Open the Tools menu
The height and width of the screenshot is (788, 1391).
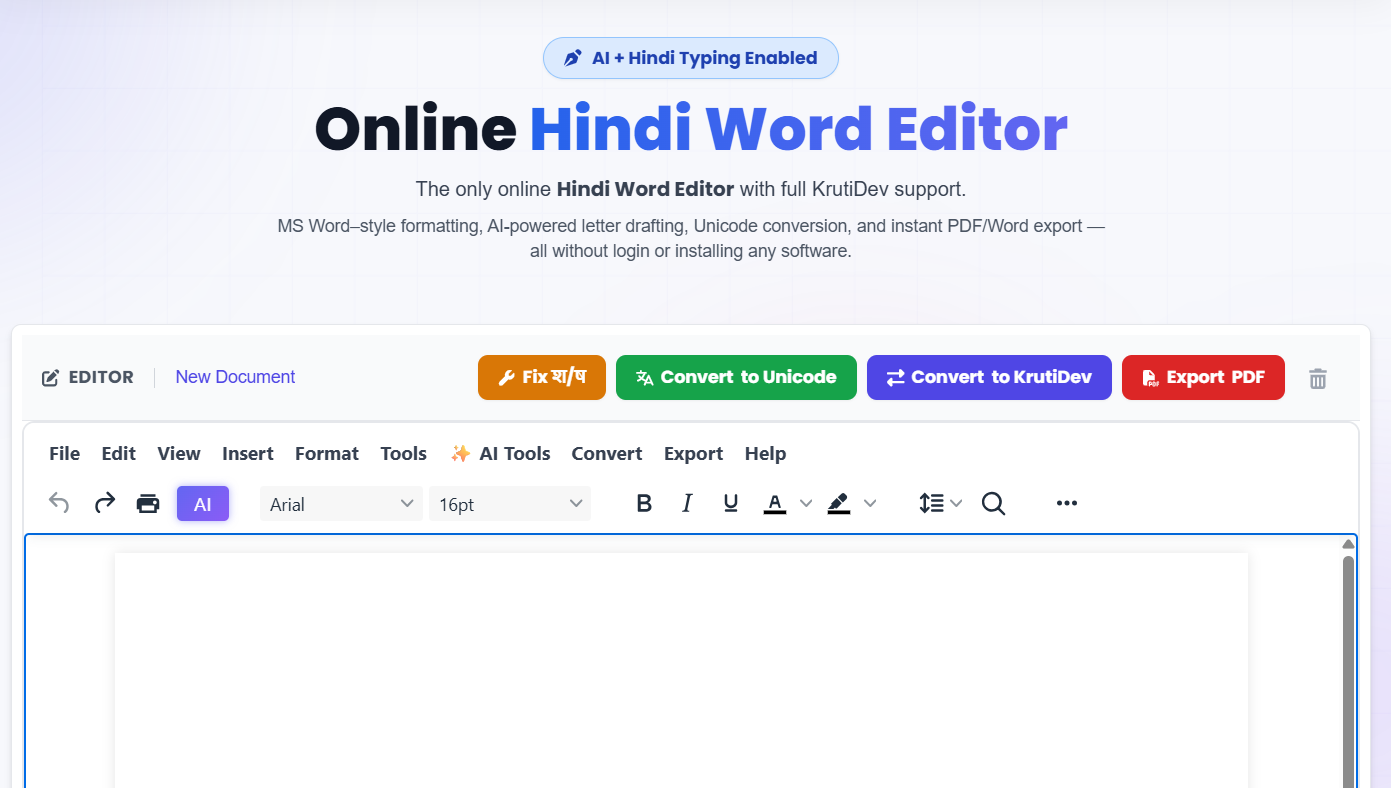[404, 453]
